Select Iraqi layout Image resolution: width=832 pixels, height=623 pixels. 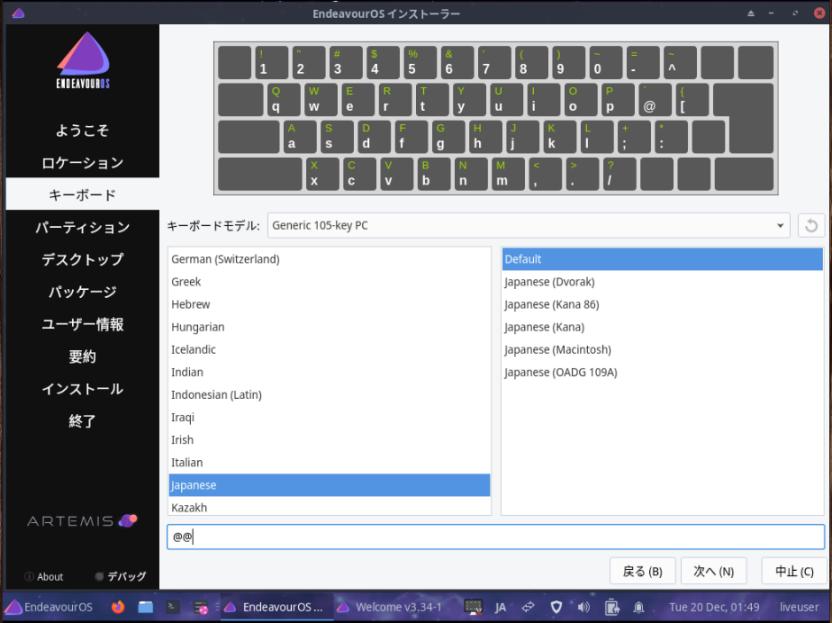(329, 417)
